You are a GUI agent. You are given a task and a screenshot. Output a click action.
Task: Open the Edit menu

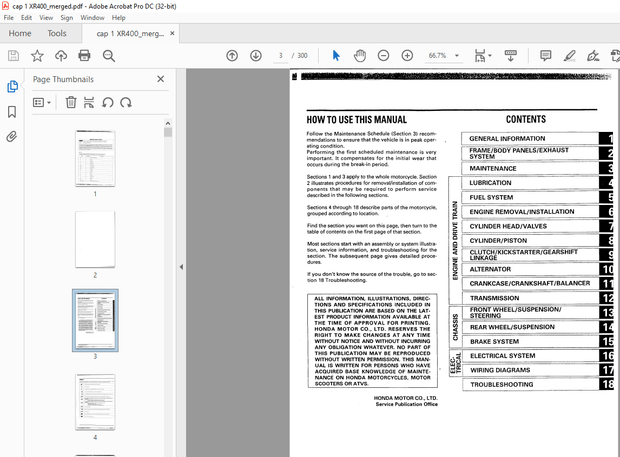coord(26,18)
